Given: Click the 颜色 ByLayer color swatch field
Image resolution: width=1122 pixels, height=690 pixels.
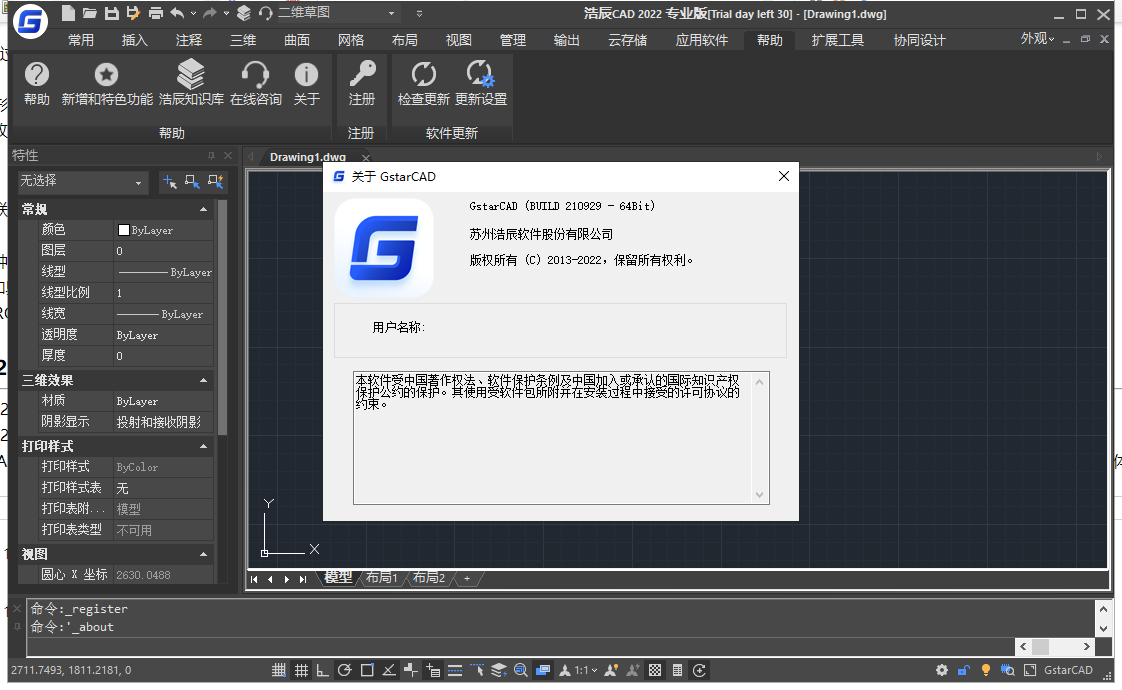Looking at the screenshot, I should [163, 230].
